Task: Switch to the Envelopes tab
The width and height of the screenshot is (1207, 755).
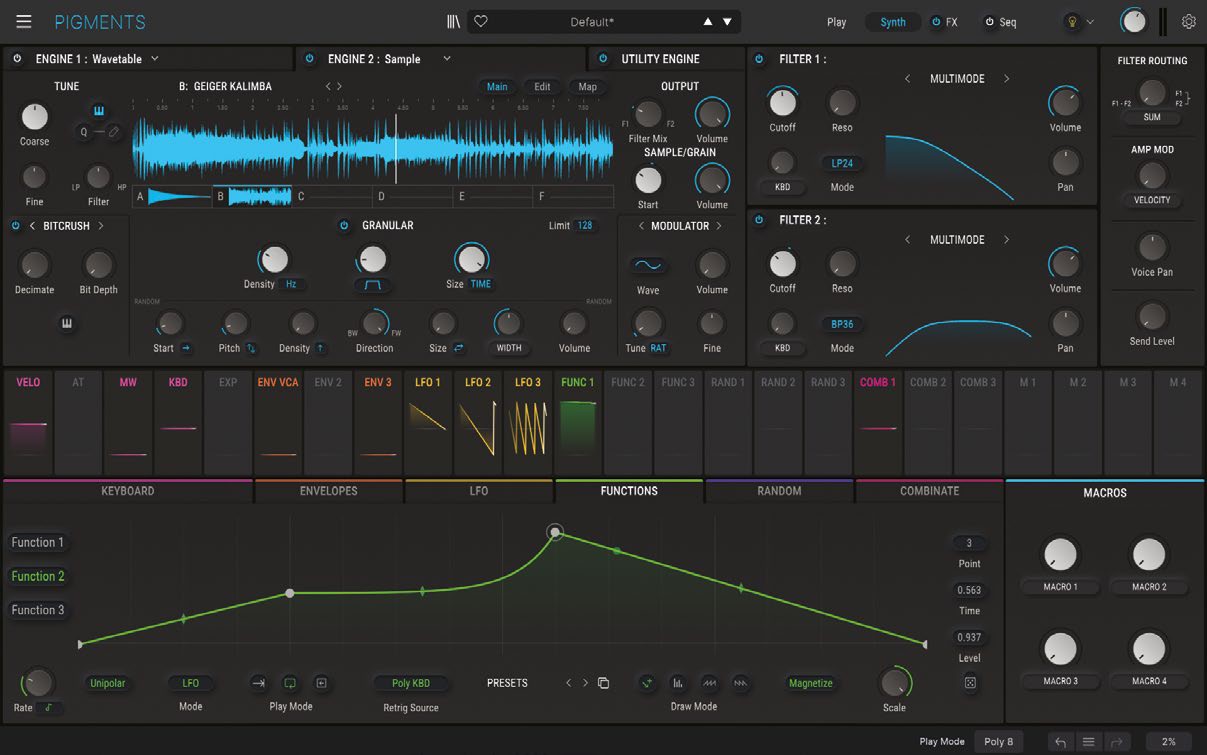Action: tap(329, 491)
